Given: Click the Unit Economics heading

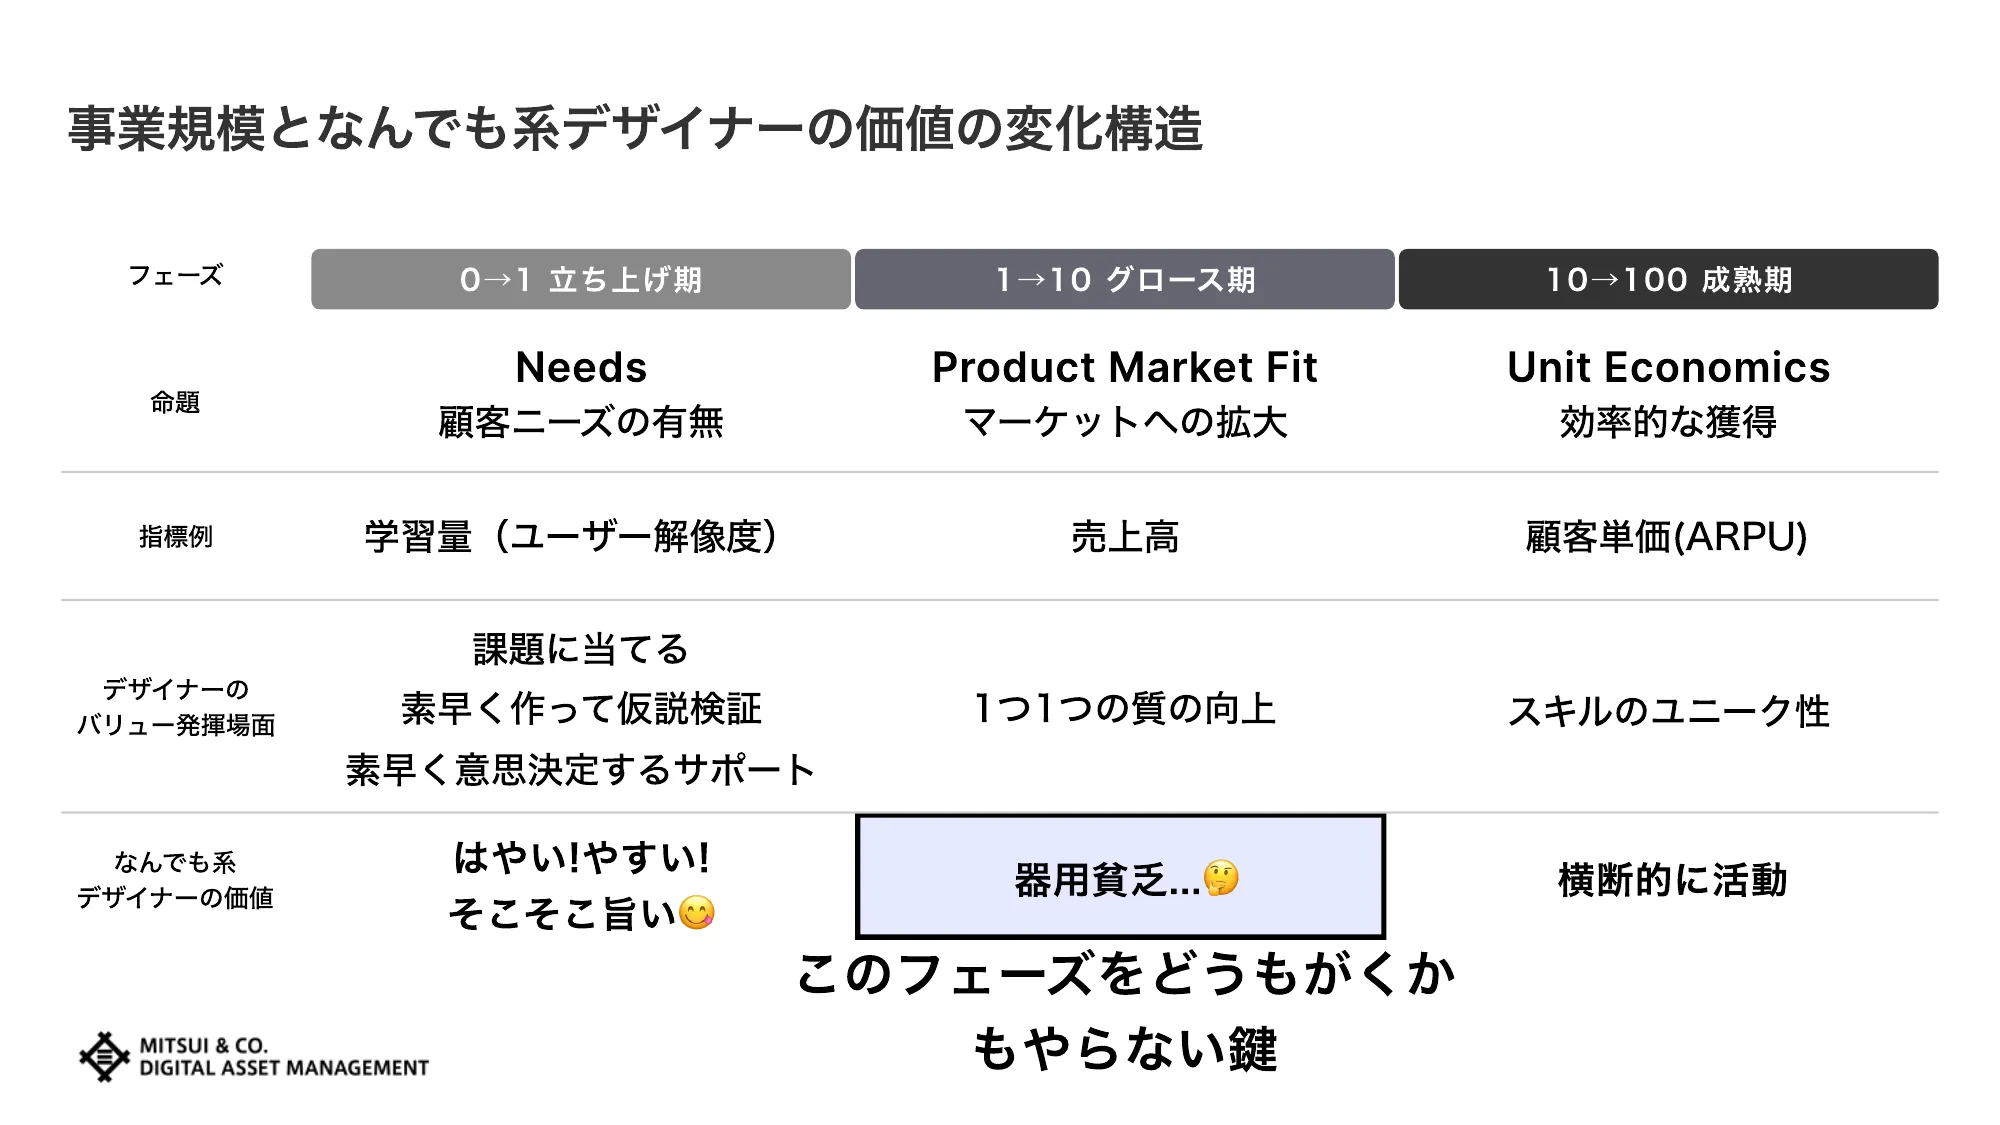Looking at the screenshot, I should [1668, 367].
